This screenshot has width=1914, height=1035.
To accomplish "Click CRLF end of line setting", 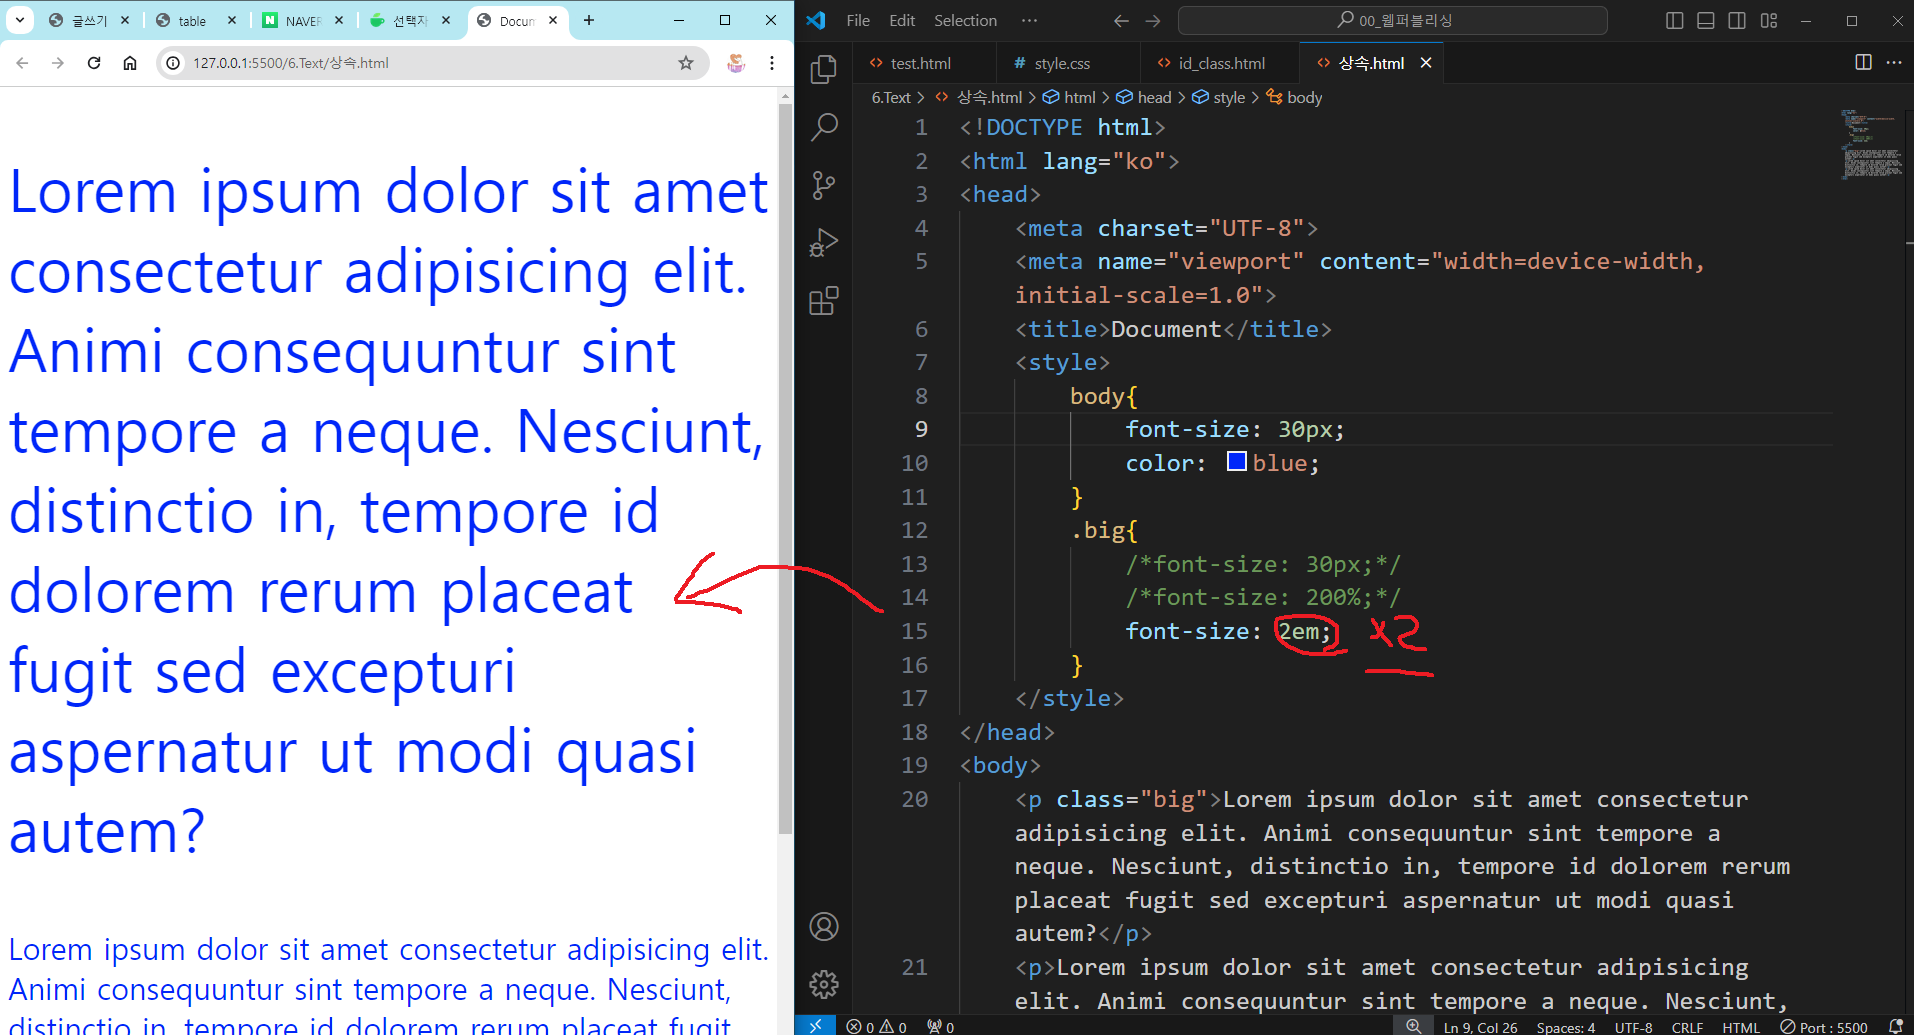I will click(x=1687, y=1027).
